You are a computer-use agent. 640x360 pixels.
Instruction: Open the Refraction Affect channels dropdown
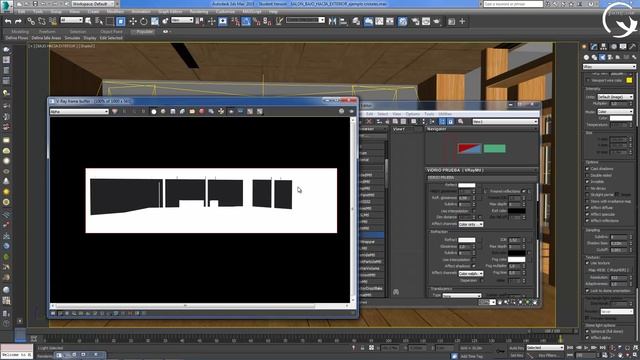471,273
